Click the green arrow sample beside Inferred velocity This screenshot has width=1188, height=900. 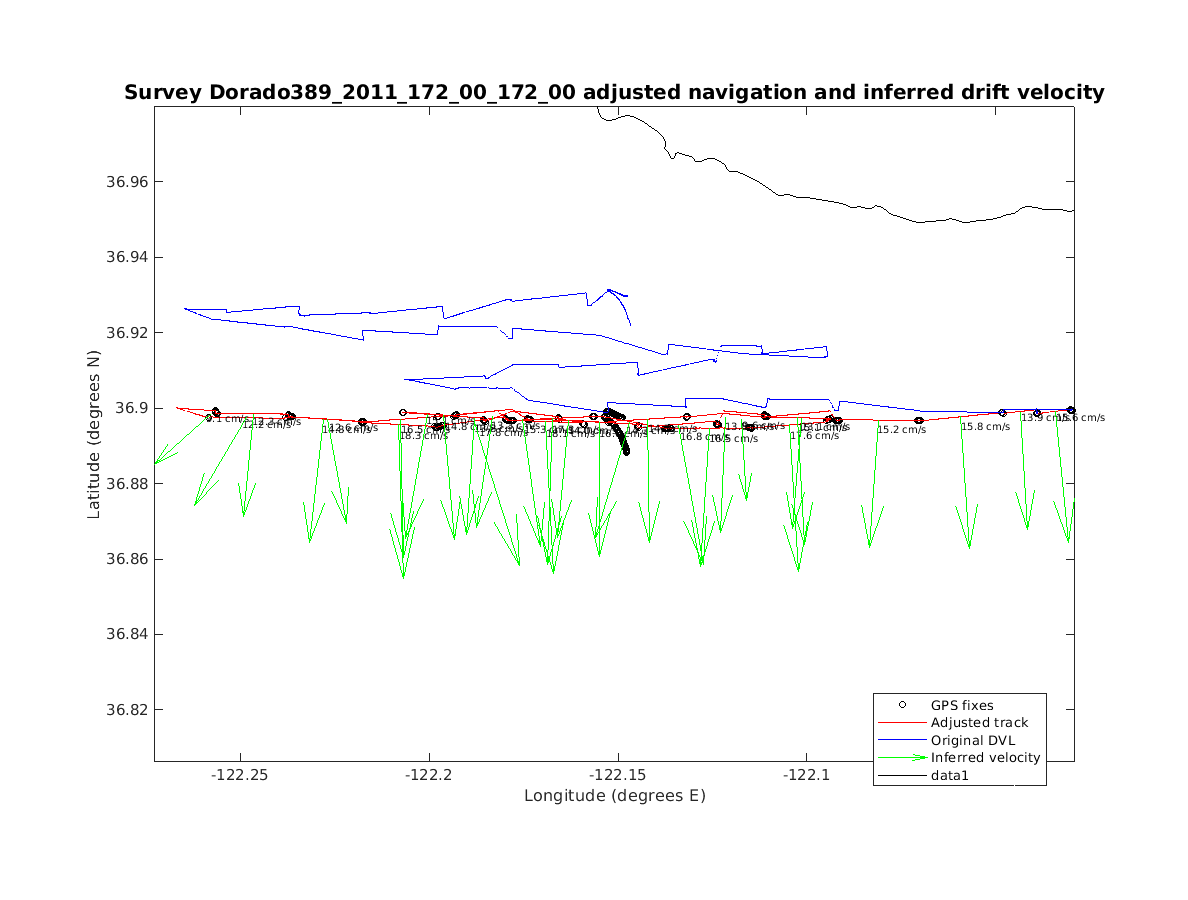point(902,758)
